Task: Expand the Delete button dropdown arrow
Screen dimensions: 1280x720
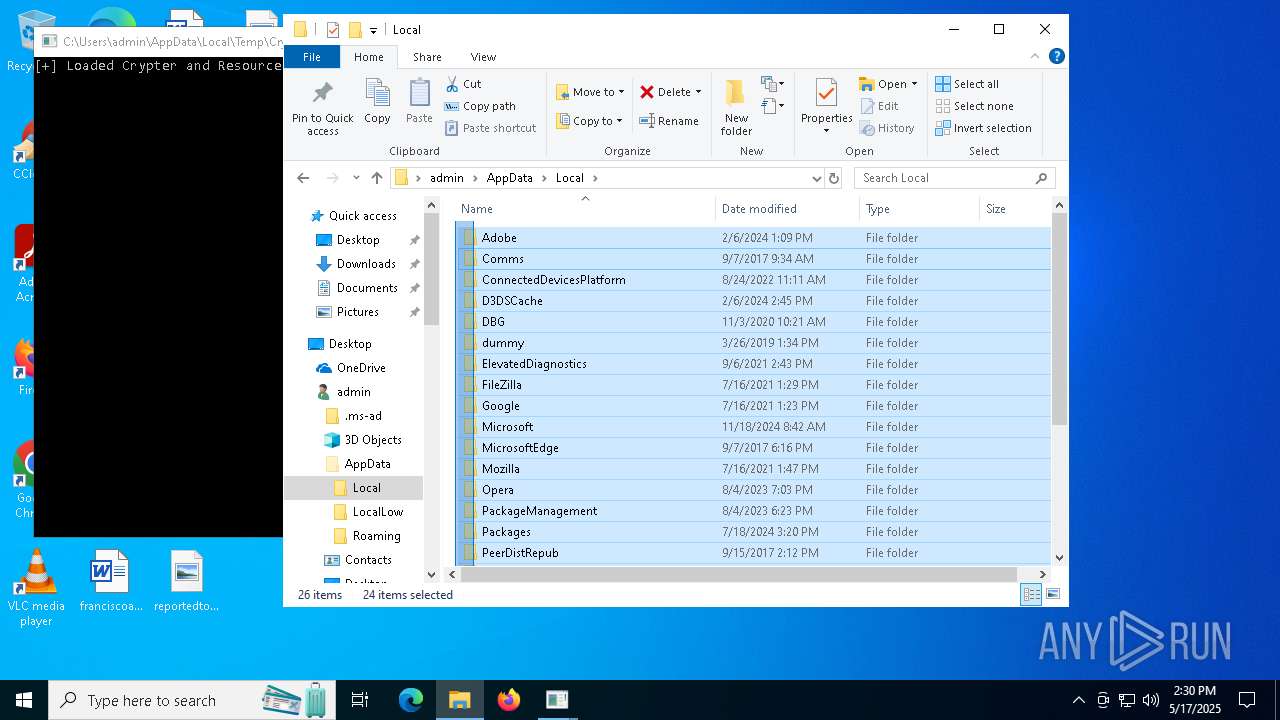Action: point(698,92)
